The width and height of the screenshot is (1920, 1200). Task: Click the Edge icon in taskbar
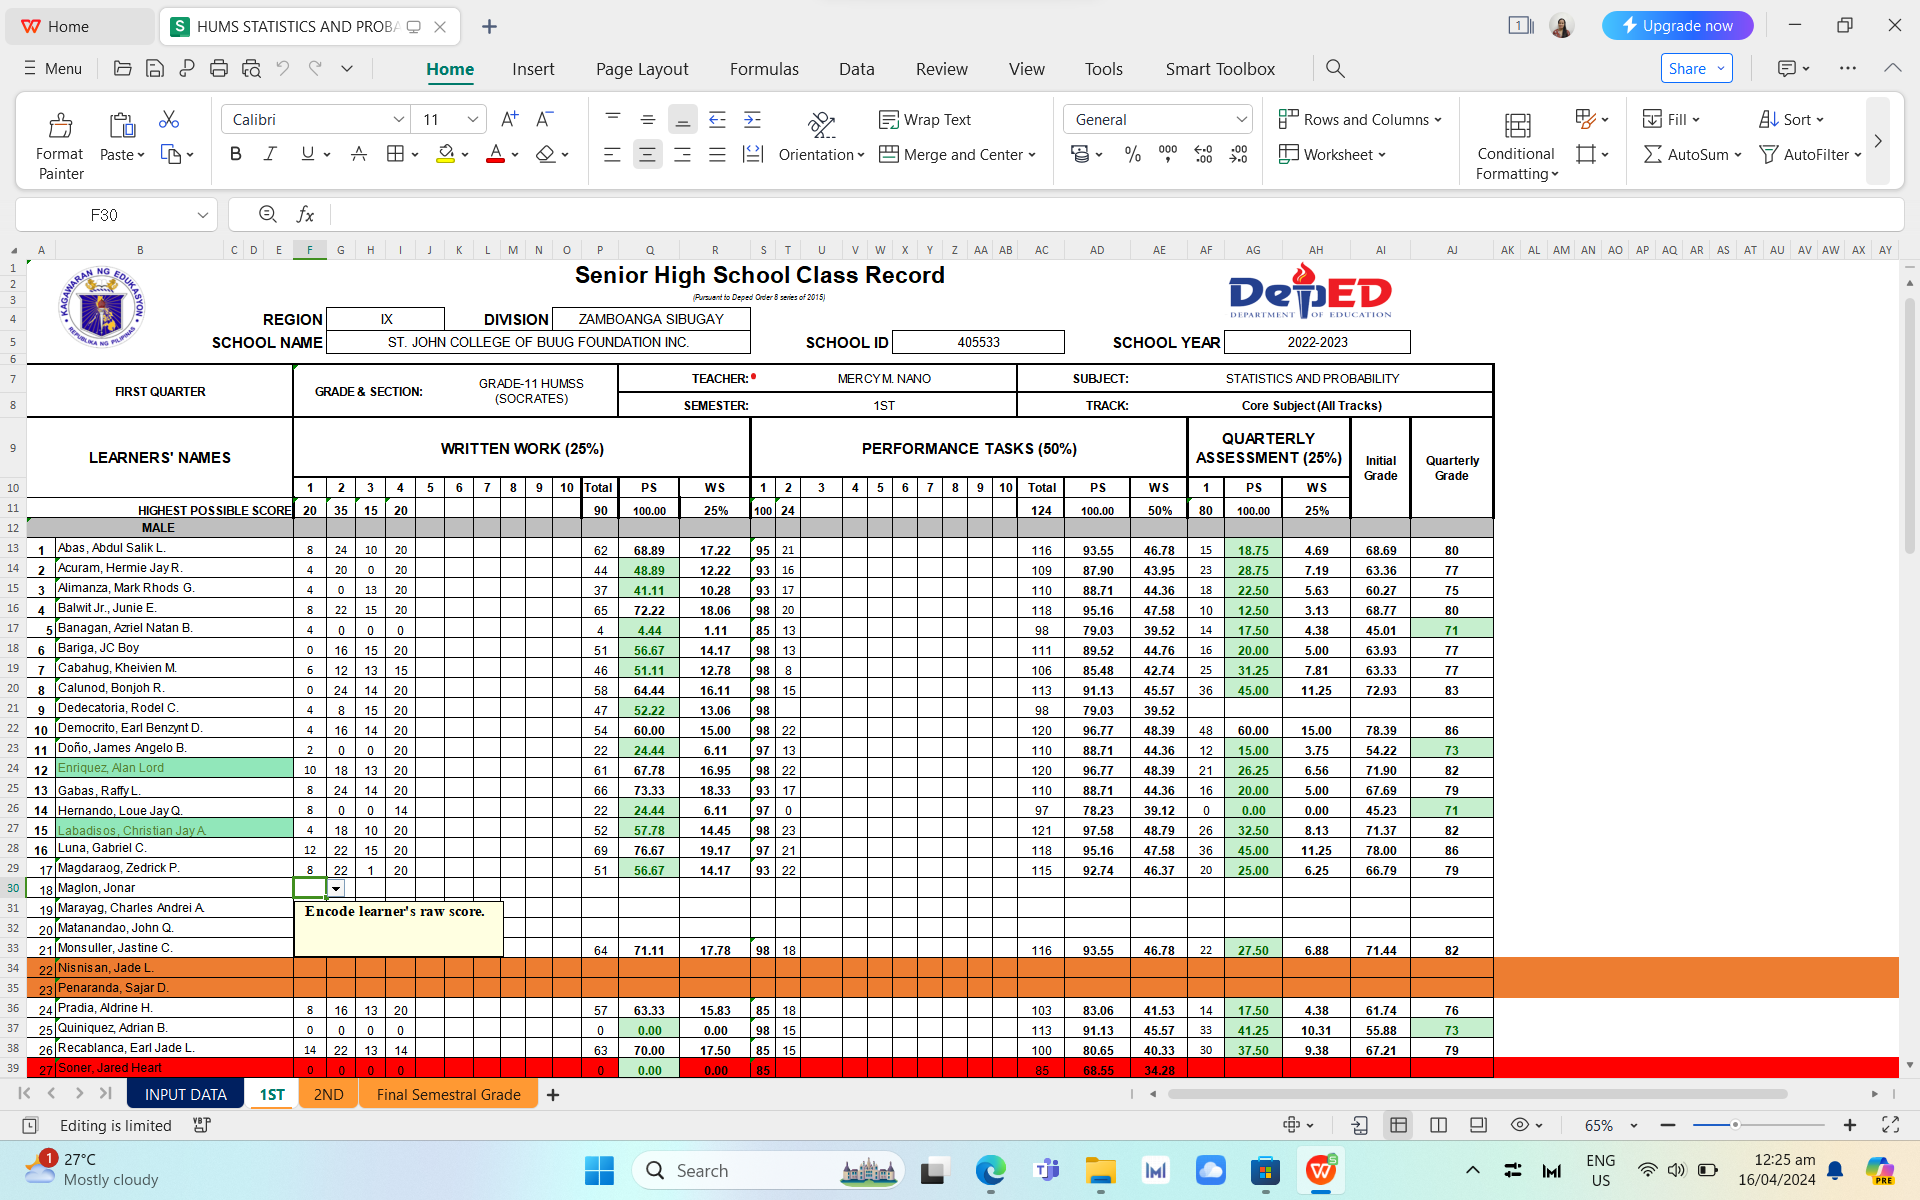pos(990,1170)
